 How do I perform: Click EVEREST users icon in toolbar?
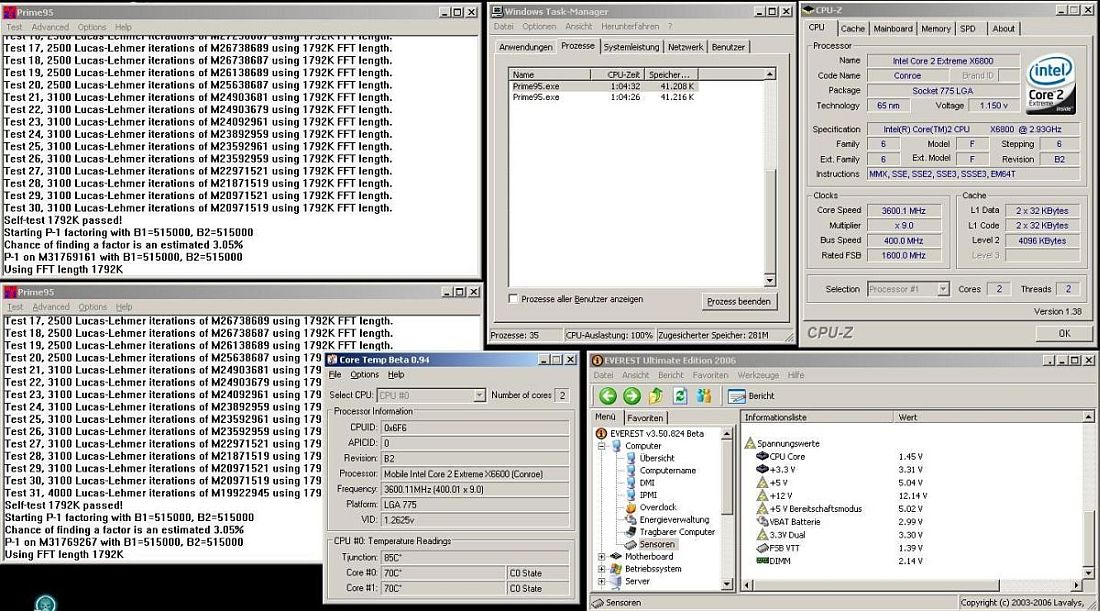coord(704,396)
